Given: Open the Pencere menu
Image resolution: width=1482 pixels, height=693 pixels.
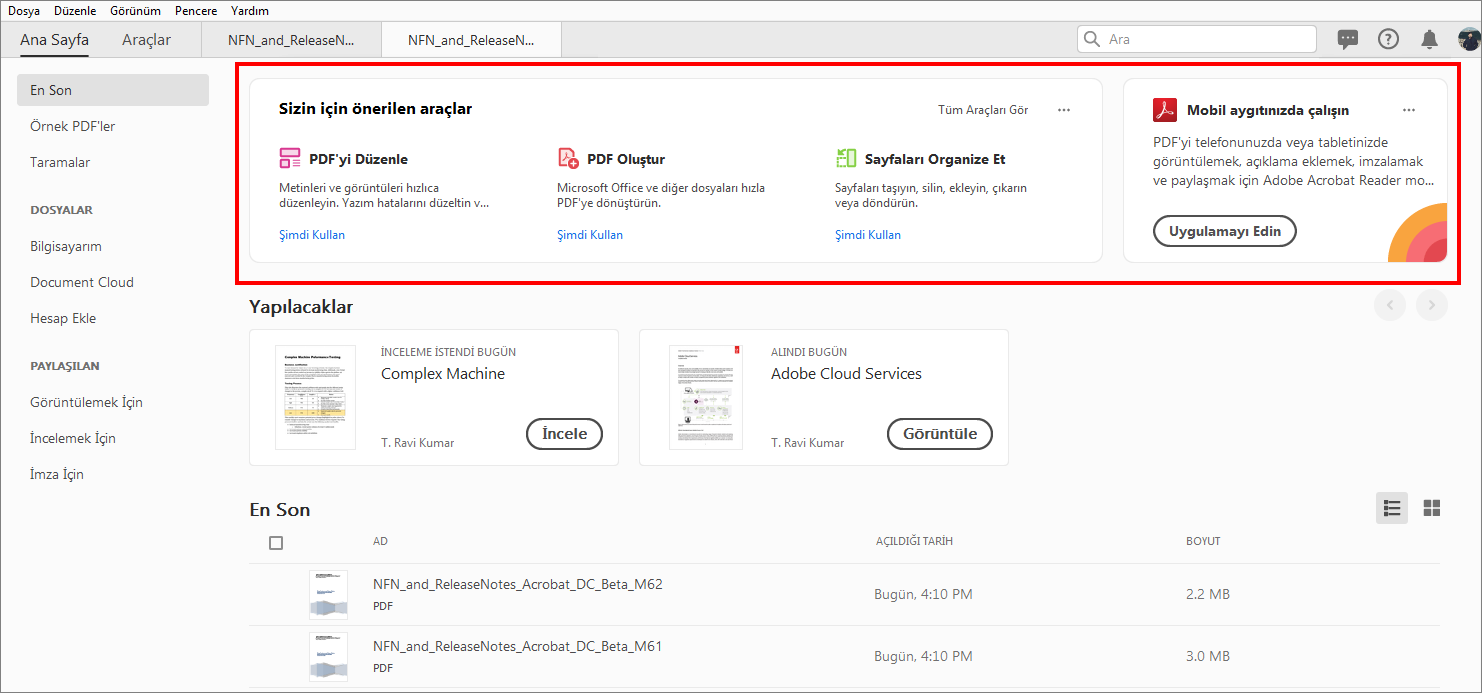Looking at the screenshot, I should pyautogui.click(x=195, y=11).
